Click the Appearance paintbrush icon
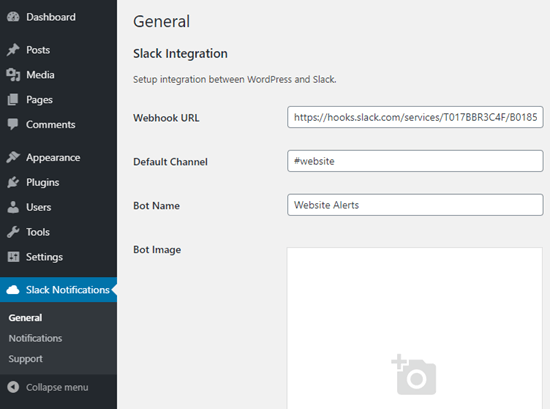This screenshot has height=409, width=550. tap(13, 157)
